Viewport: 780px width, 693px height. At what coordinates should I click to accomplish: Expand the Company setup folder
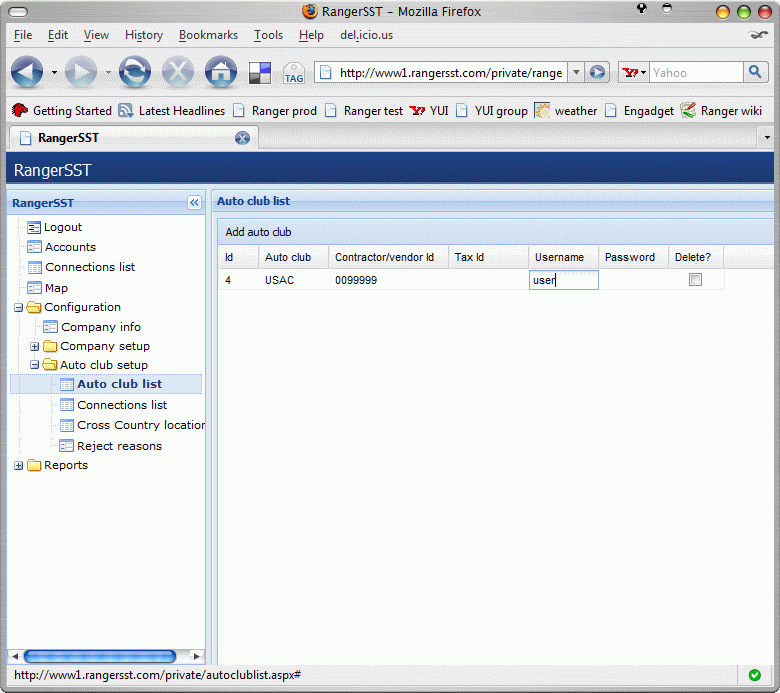tap(35, 346)
